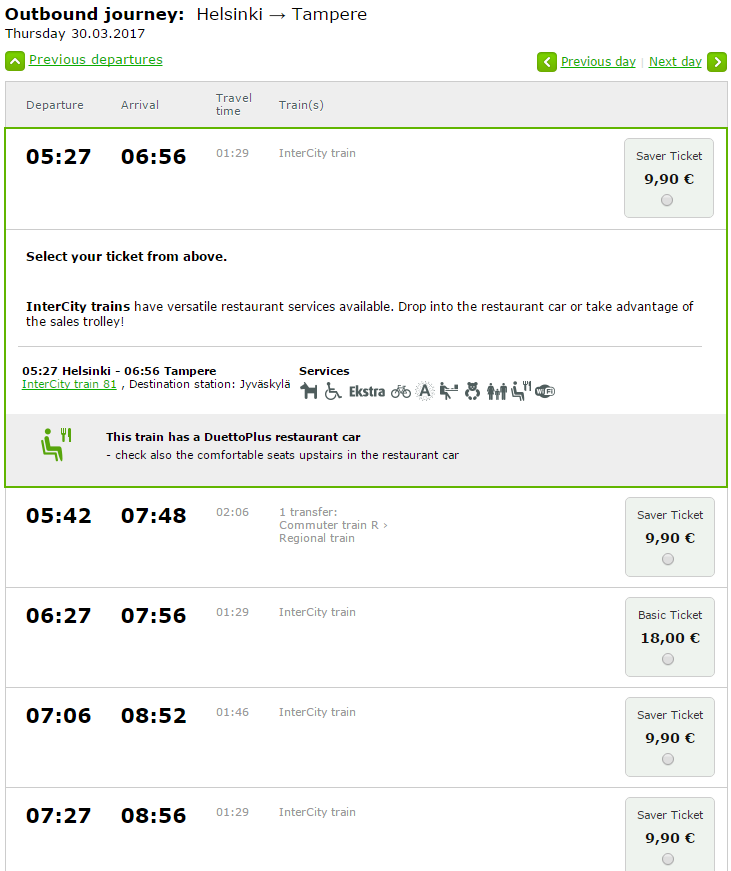731x871 pixels.
Task: Click the restaurant car service icon
Action: [520, 391]
